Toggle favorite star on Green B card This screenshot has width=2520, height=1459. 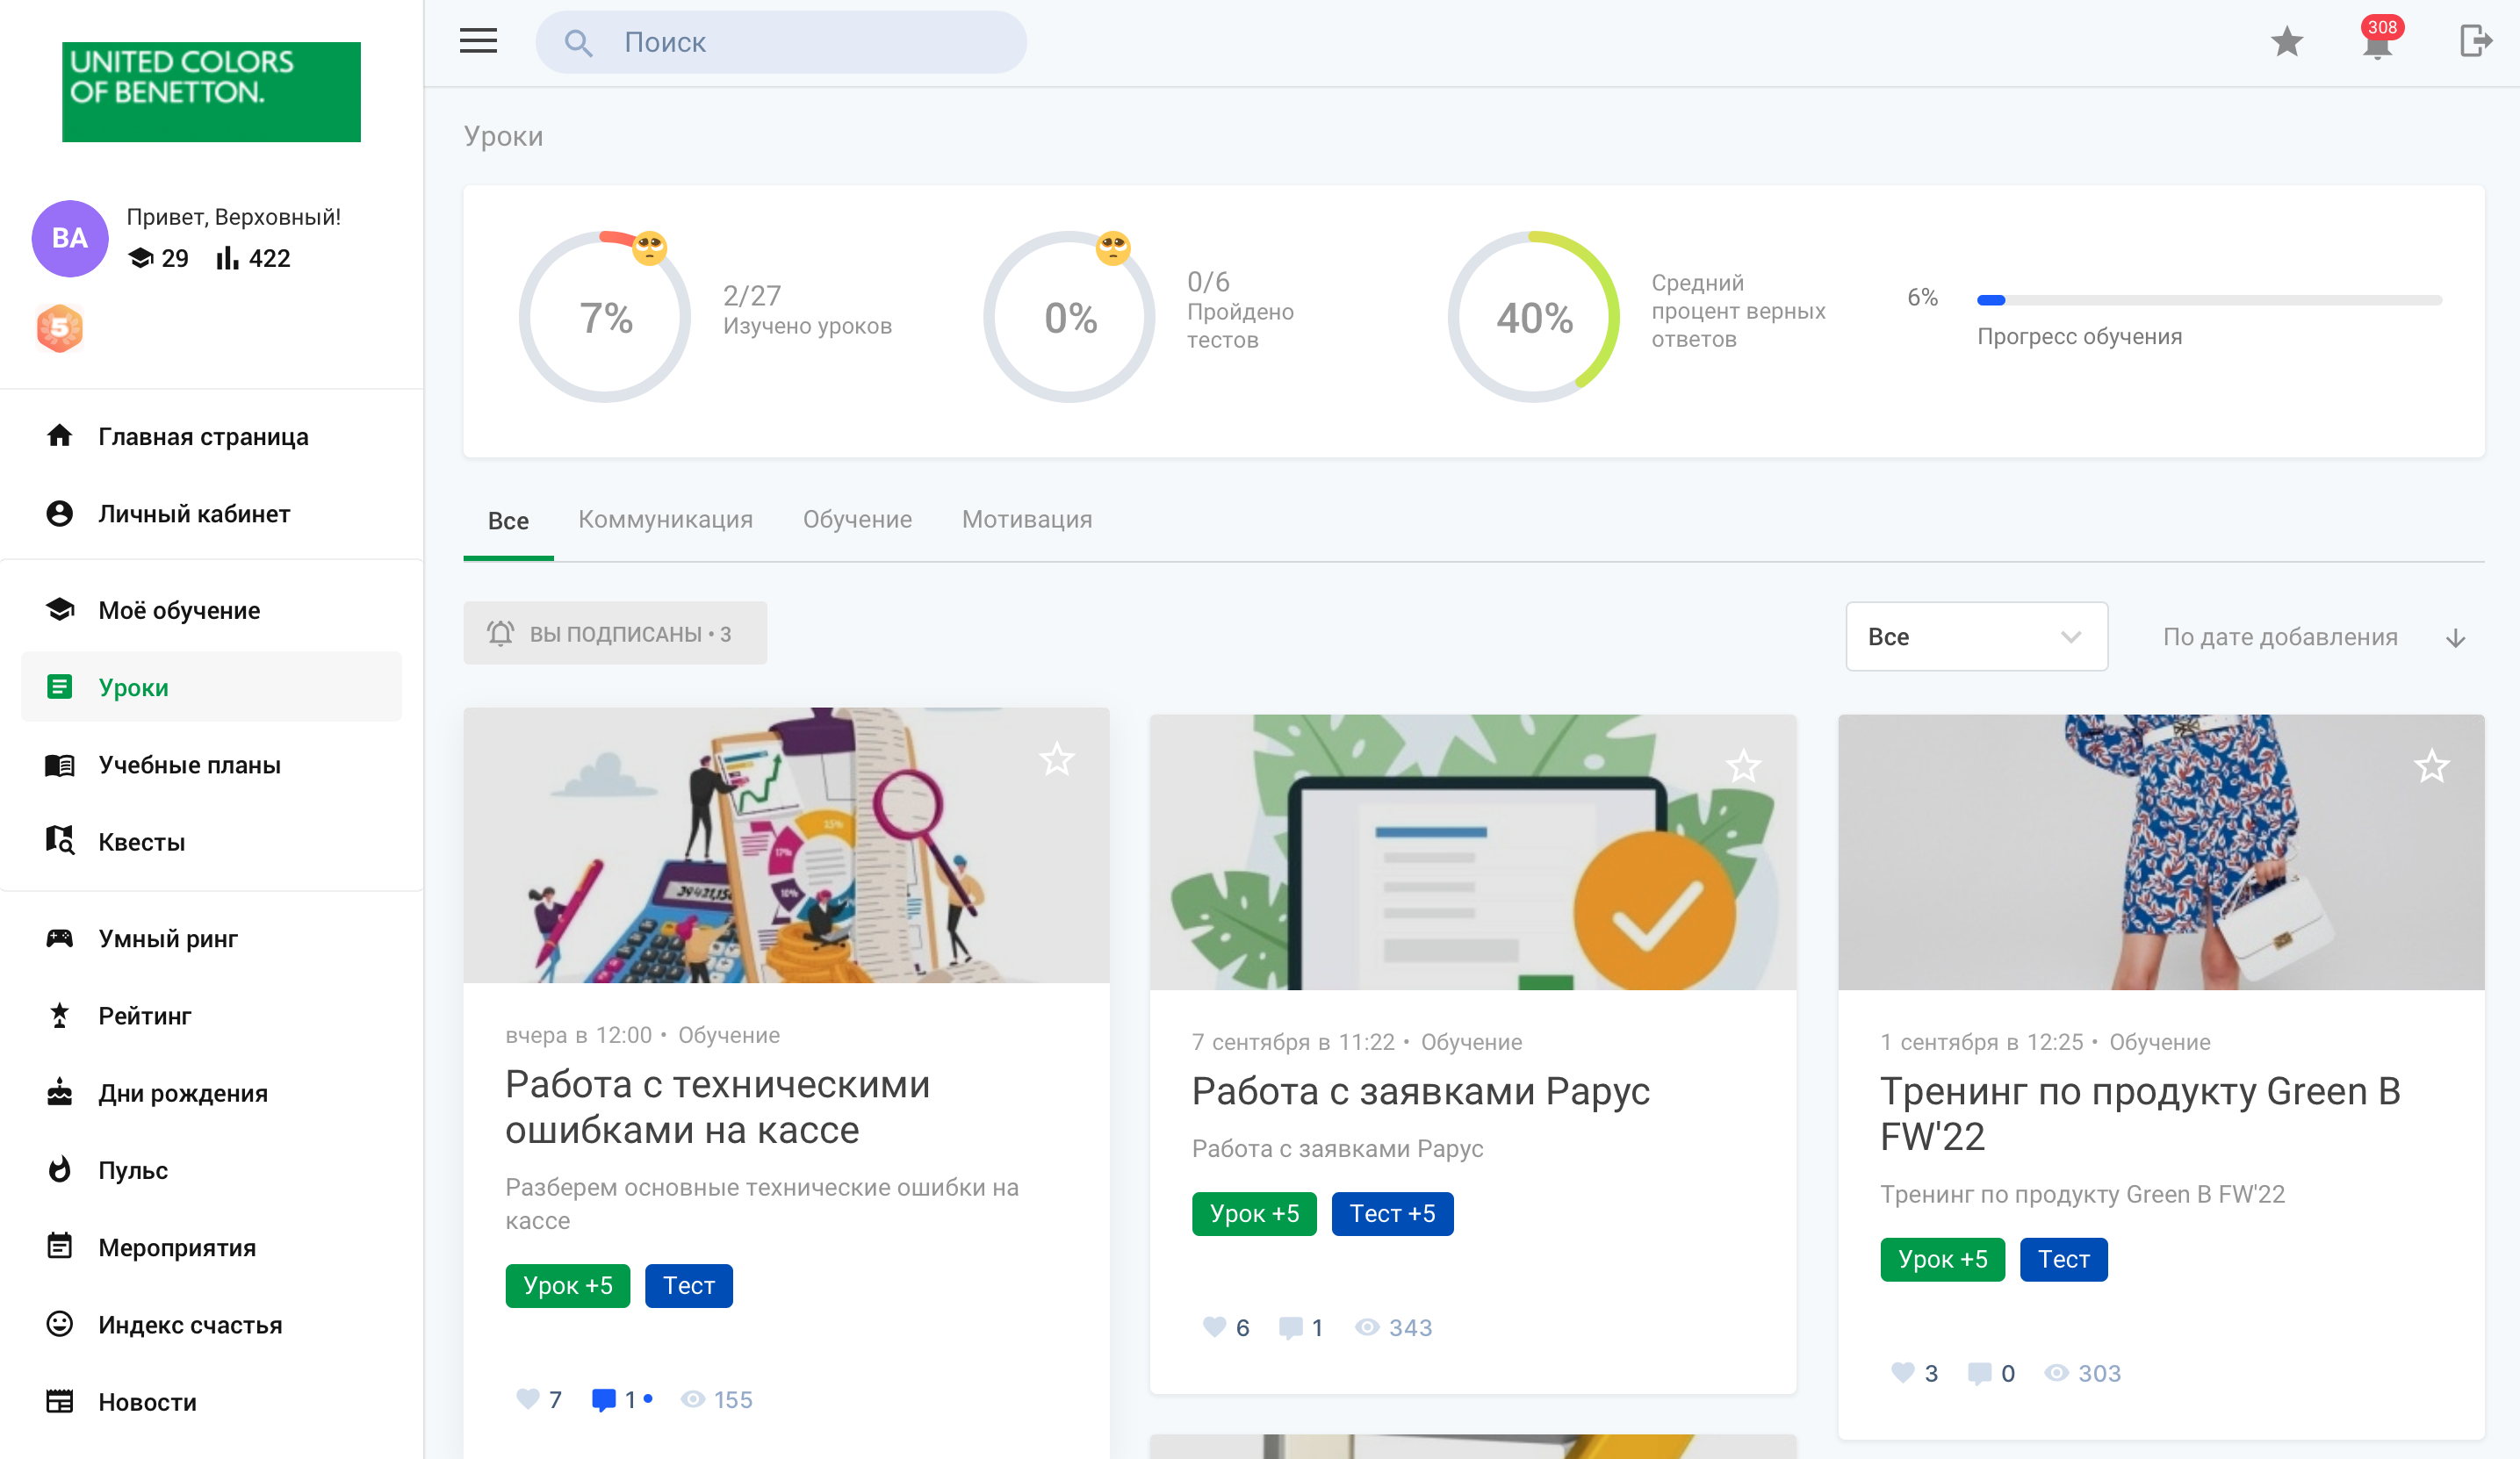pyautogui.click(x=2431, y=767)
